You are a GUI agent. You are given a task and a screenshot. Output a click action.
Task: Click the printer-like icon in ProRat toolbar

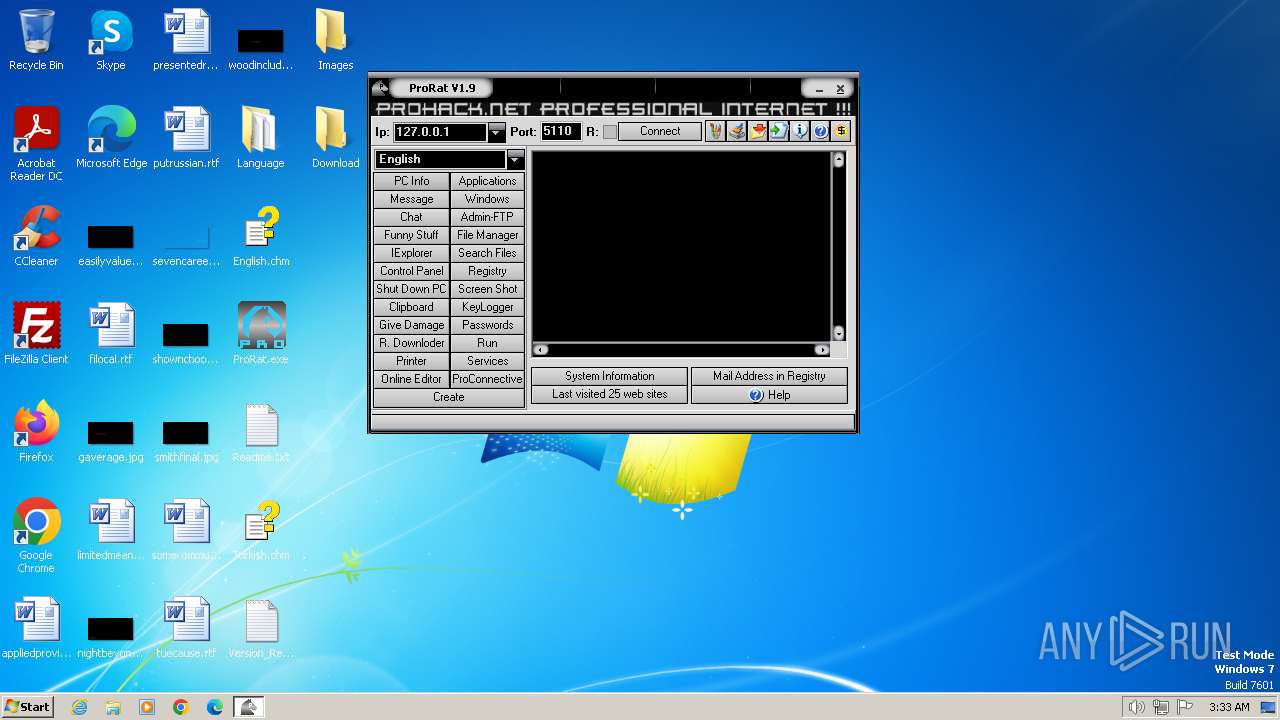[x=736, y=131]
